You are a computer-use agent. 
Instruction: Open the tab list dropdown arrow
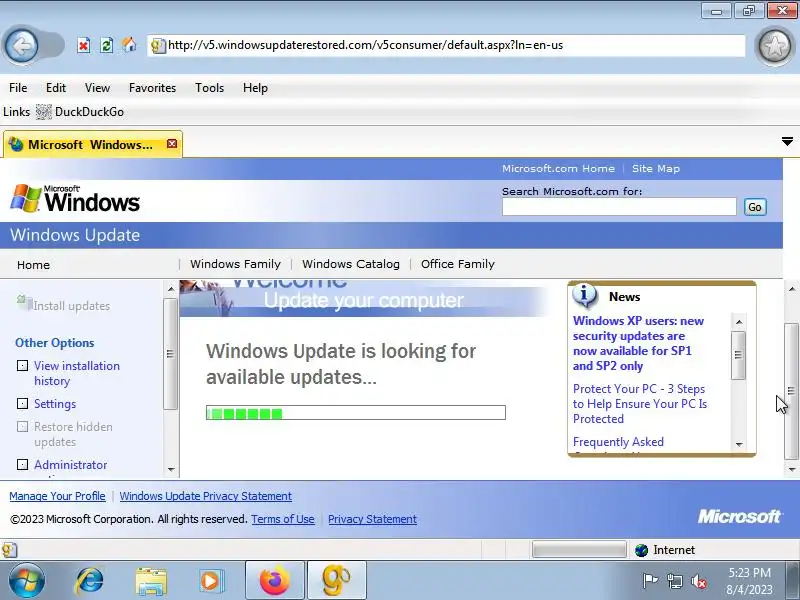tap(787, 141)
